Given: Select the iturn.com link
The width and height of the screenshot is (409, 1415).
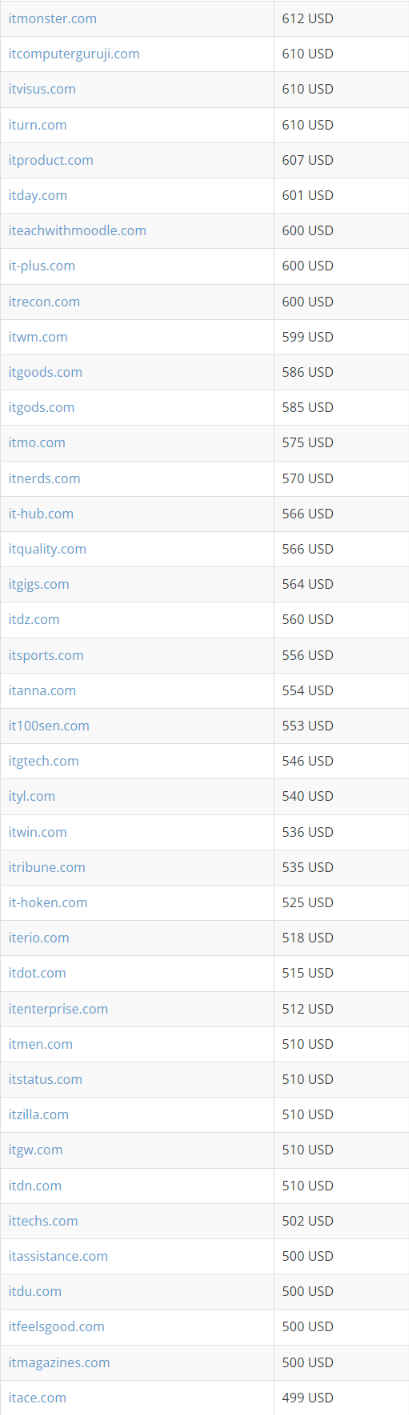Looking at the screenshot, I should 38,125.
